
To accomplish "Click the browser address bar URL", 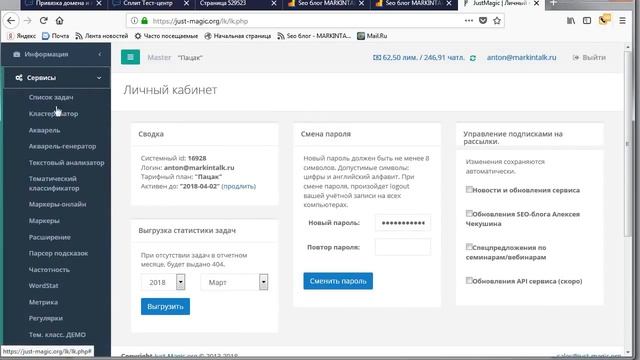I will (x=200, y=21).
